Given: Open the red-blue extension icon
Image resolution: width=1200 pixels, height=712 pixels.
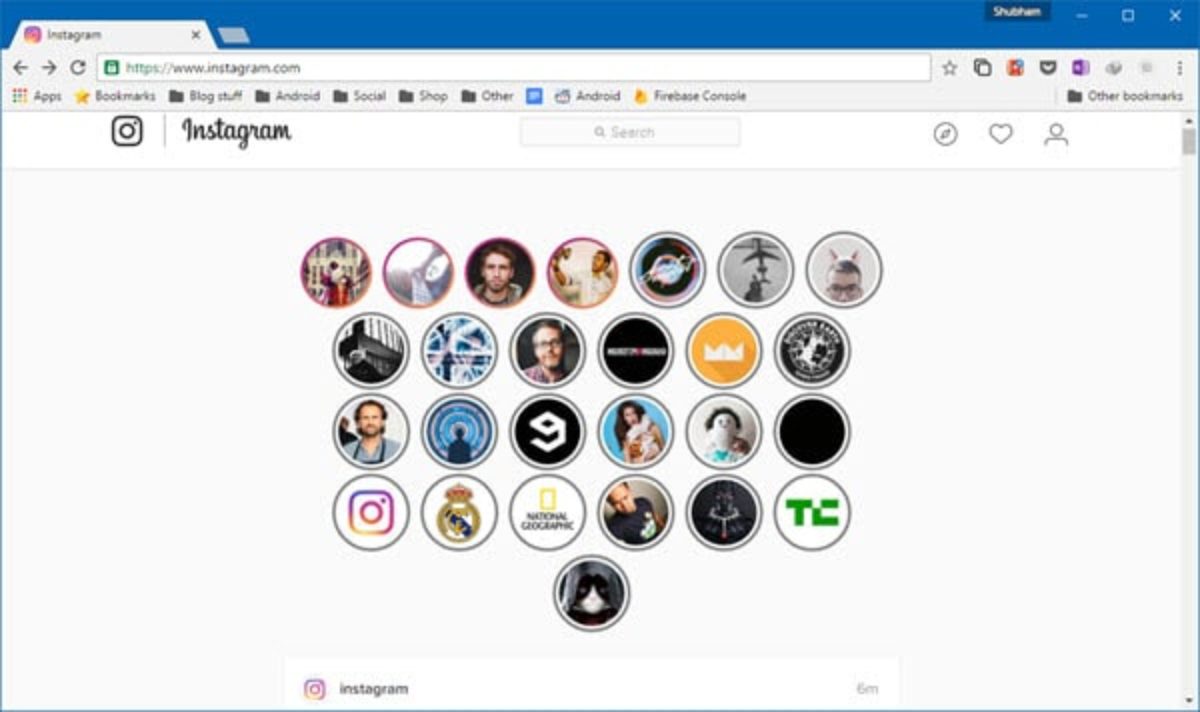Looking at the screenshot, I should click(1015, 68).
